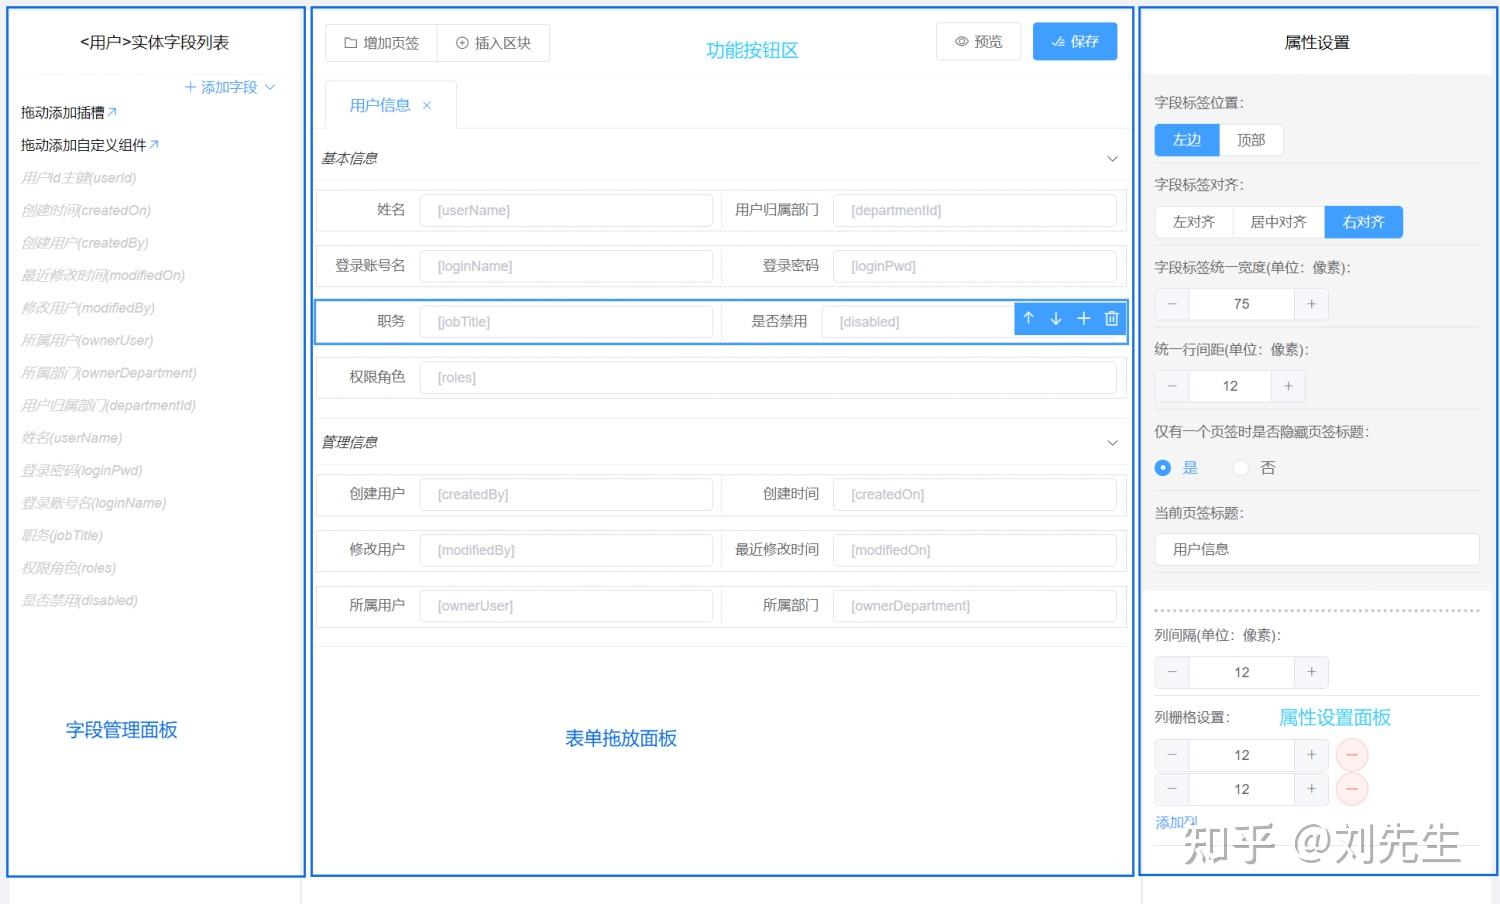Click 插入区块 button

click(x=493, y=43)
